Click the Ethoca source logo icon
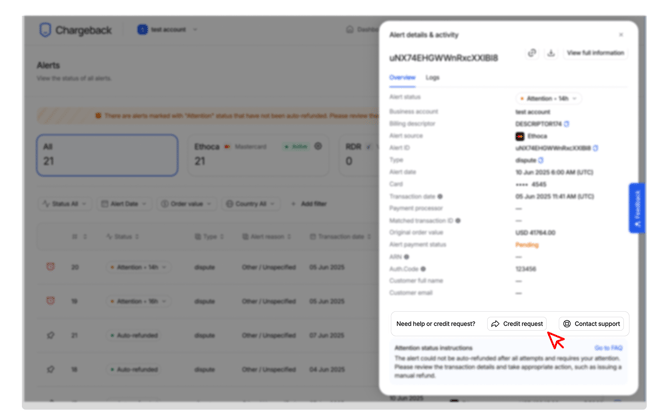The height and width of the screenshot is (418, 670). coord(520,136)
